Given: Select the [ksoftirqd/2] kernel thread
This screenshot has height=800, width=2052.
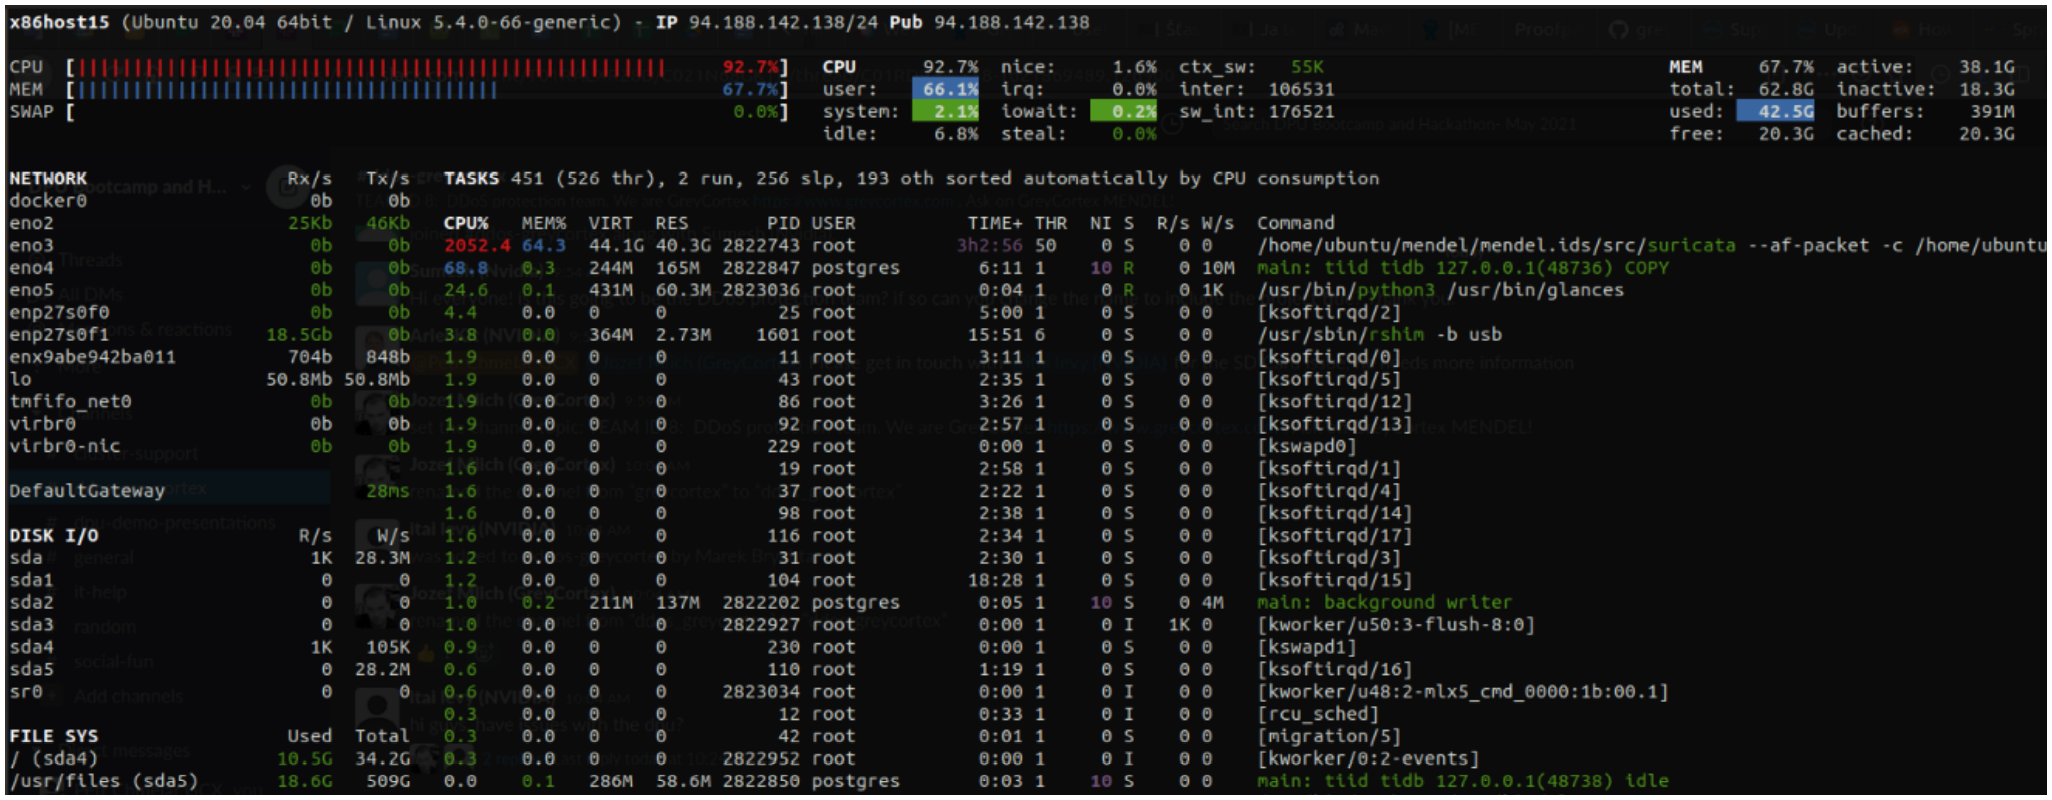Looking at the screenshot, I should (1329, 312).
